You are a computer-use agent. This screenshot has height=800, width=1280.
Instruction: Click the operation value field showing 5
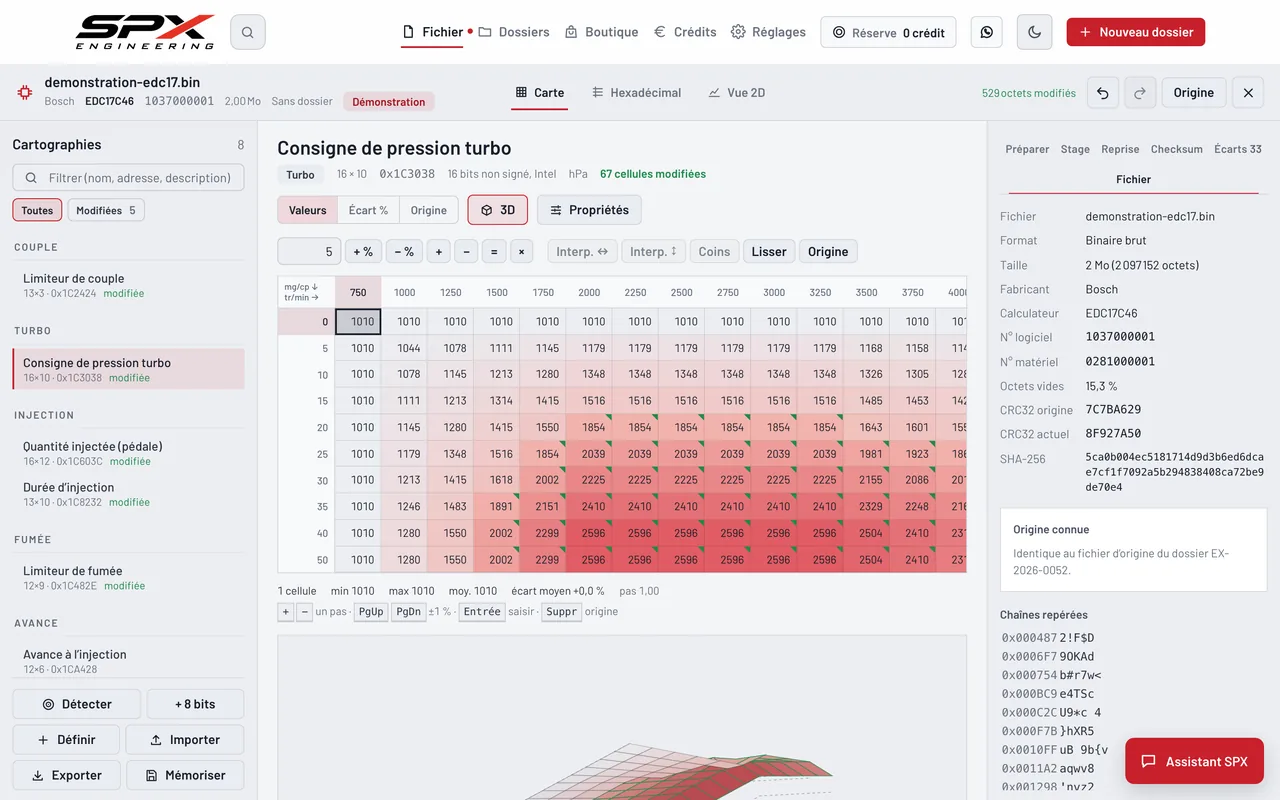click(309, 252)
